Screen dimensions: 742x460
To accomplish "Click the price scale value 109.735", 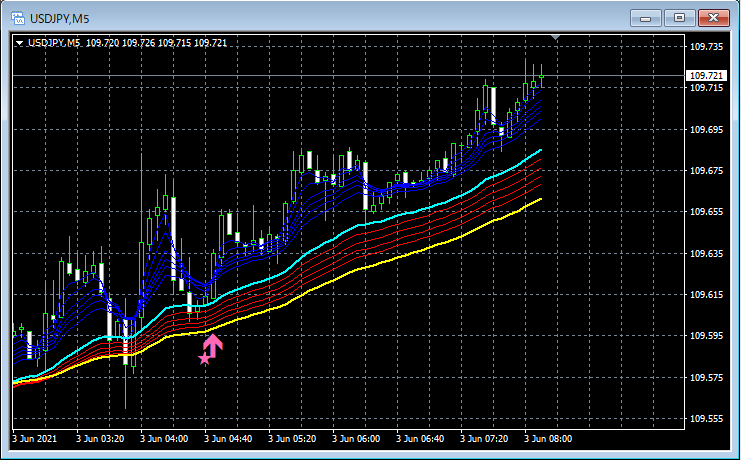I will (707, 46).
